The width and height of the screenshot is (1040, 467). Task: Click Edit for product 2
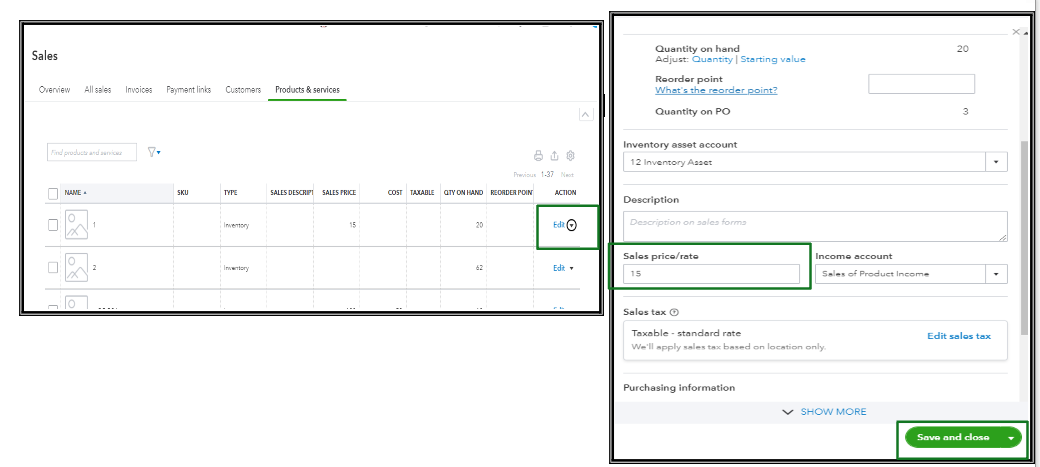pos(558,268)
